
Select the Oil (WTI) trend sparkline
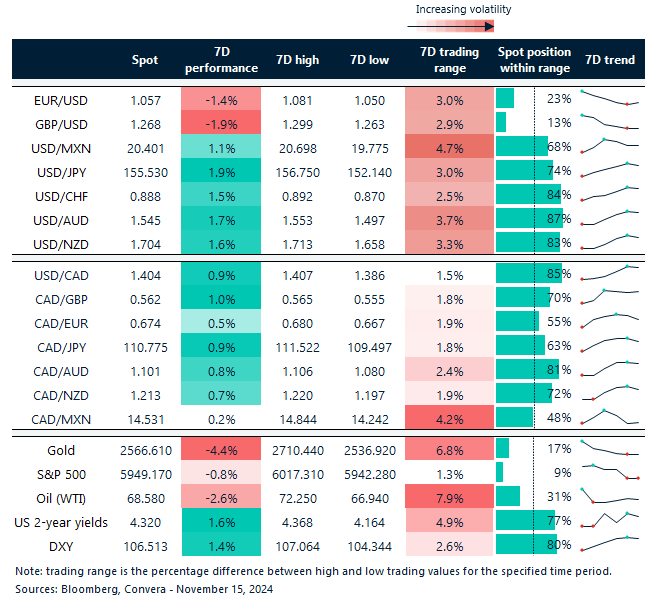point(609,496)
